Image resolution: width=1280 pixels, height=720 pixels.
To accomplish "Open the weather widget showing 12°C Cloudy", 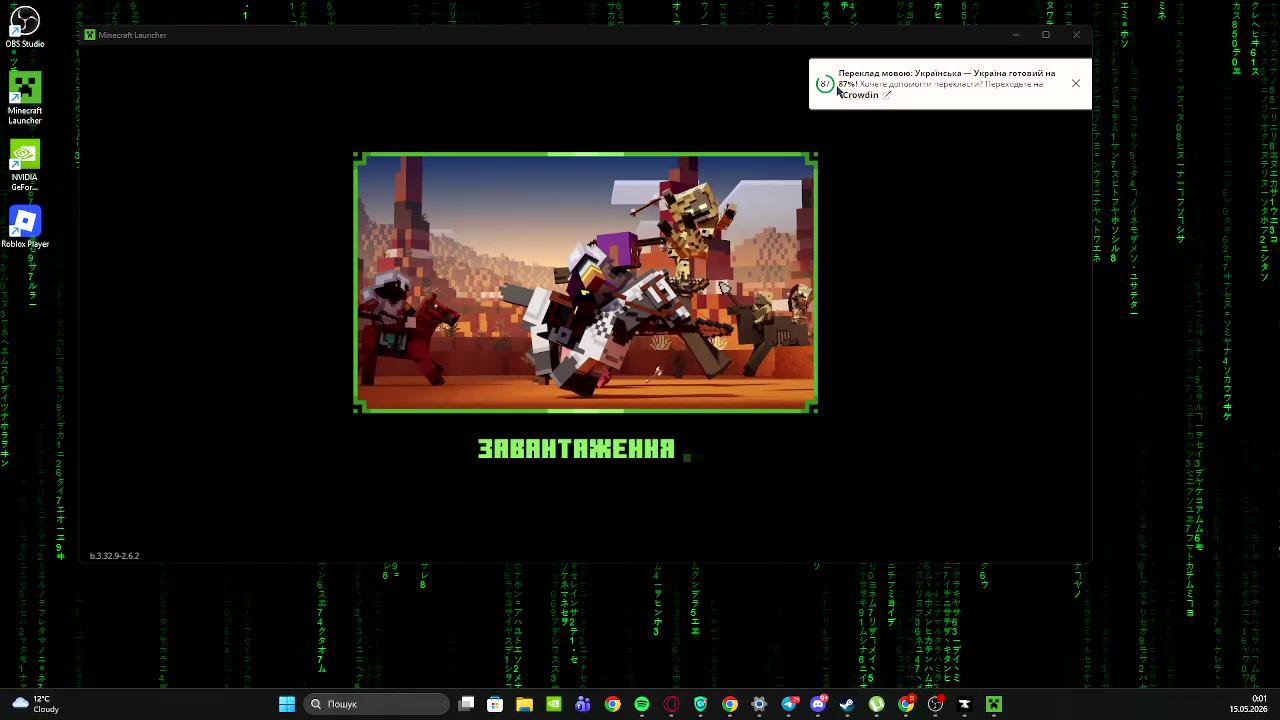I will point(35,704).
